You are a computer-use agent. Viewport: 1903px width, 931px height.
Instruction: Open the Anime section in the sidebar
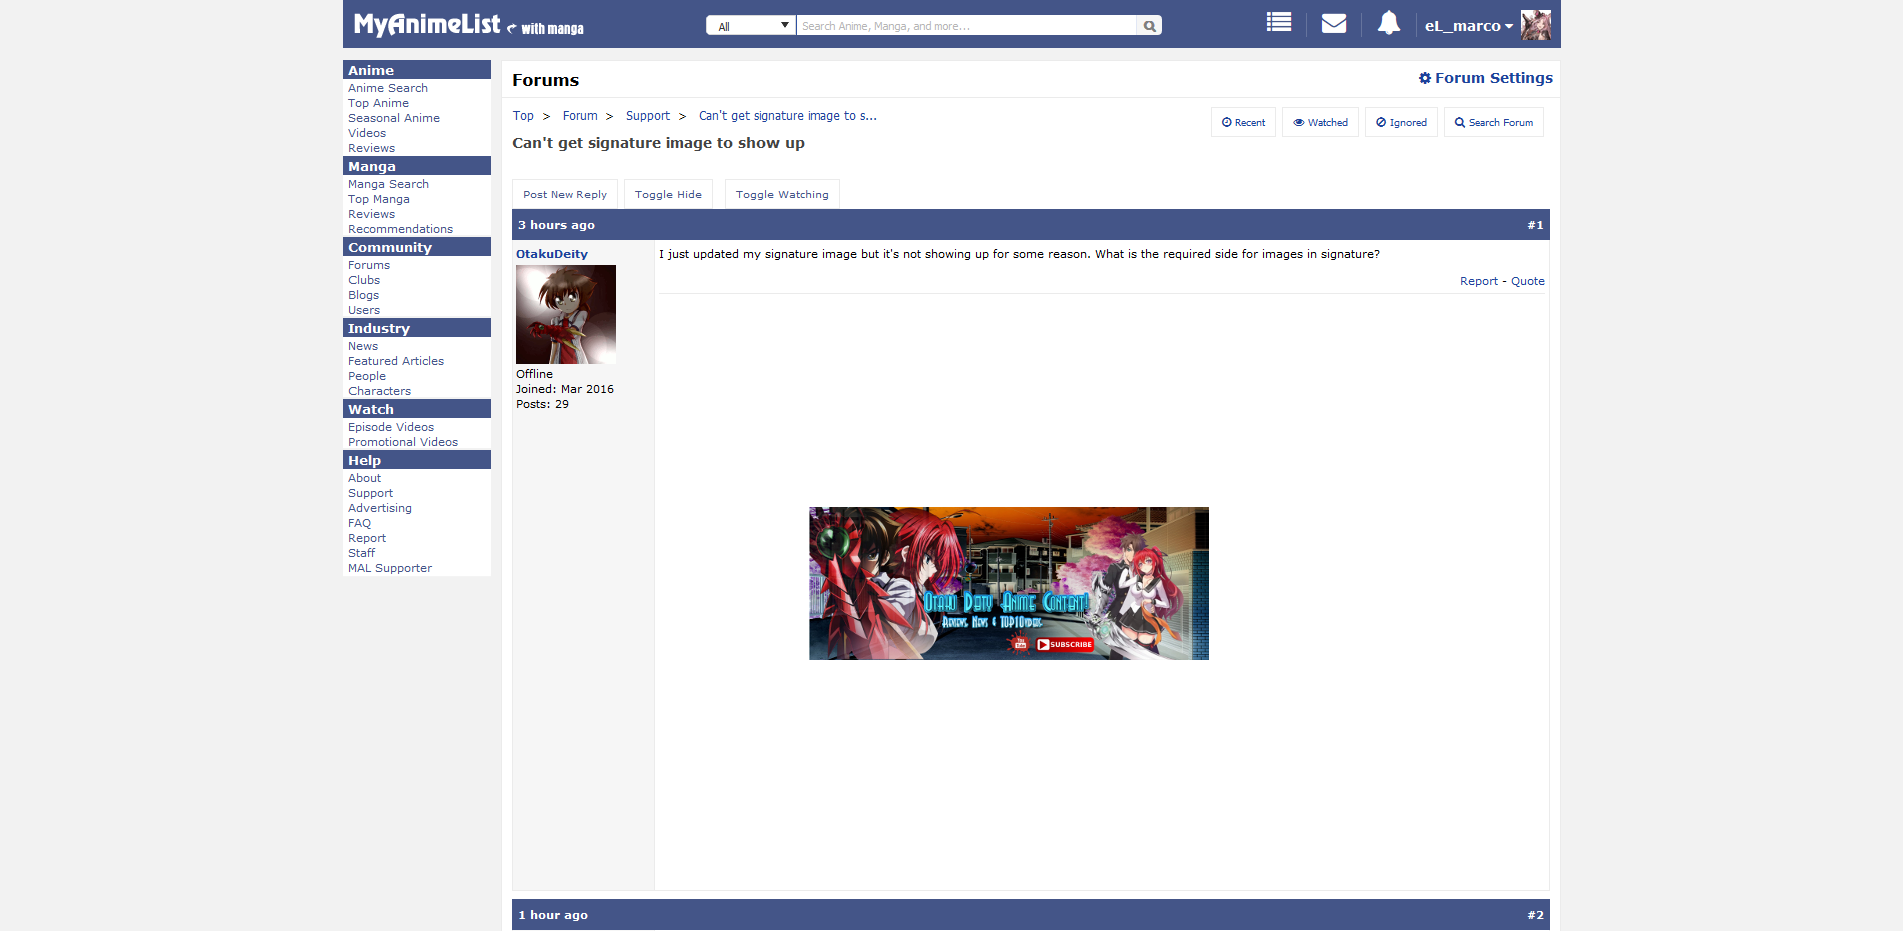pos(371,70)
